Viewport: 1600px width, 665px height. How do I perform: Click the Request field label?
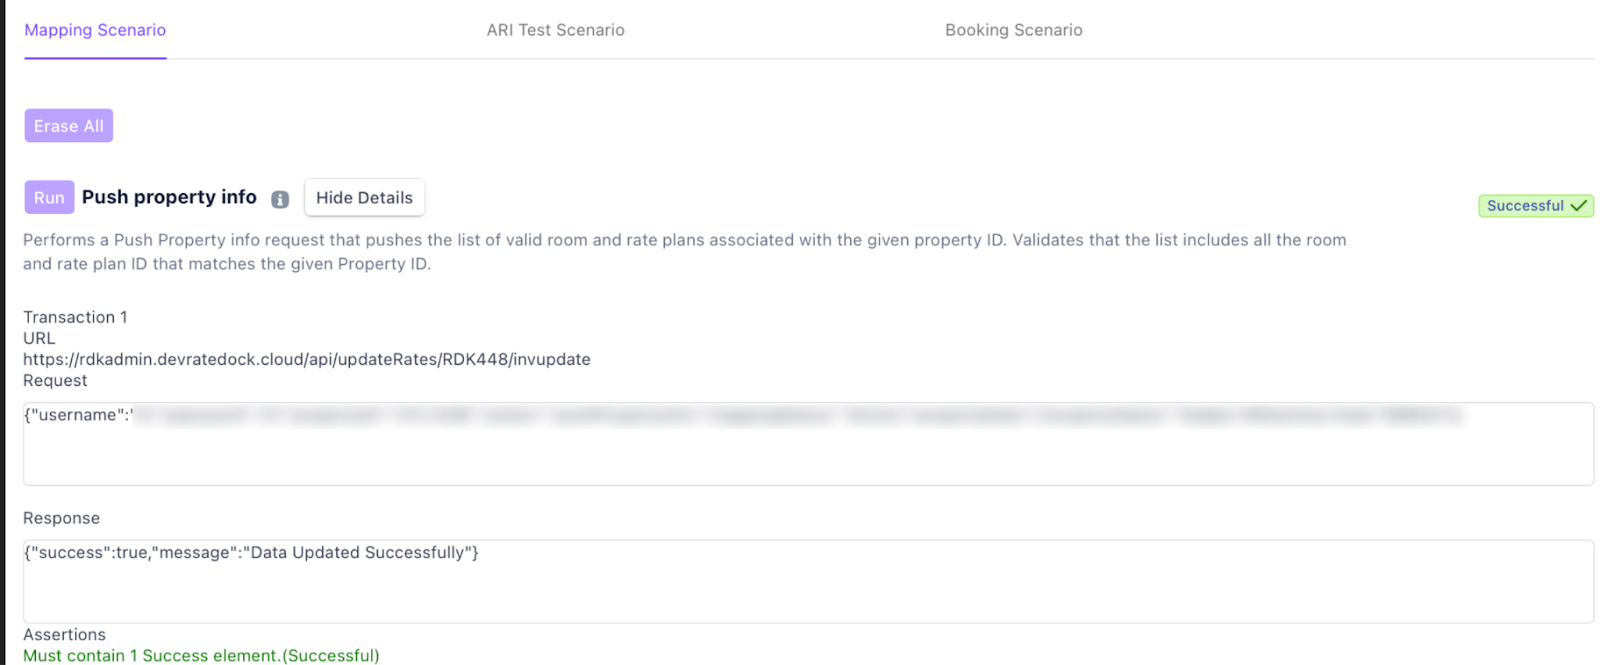pyautogui.click(x=55, y=380)
